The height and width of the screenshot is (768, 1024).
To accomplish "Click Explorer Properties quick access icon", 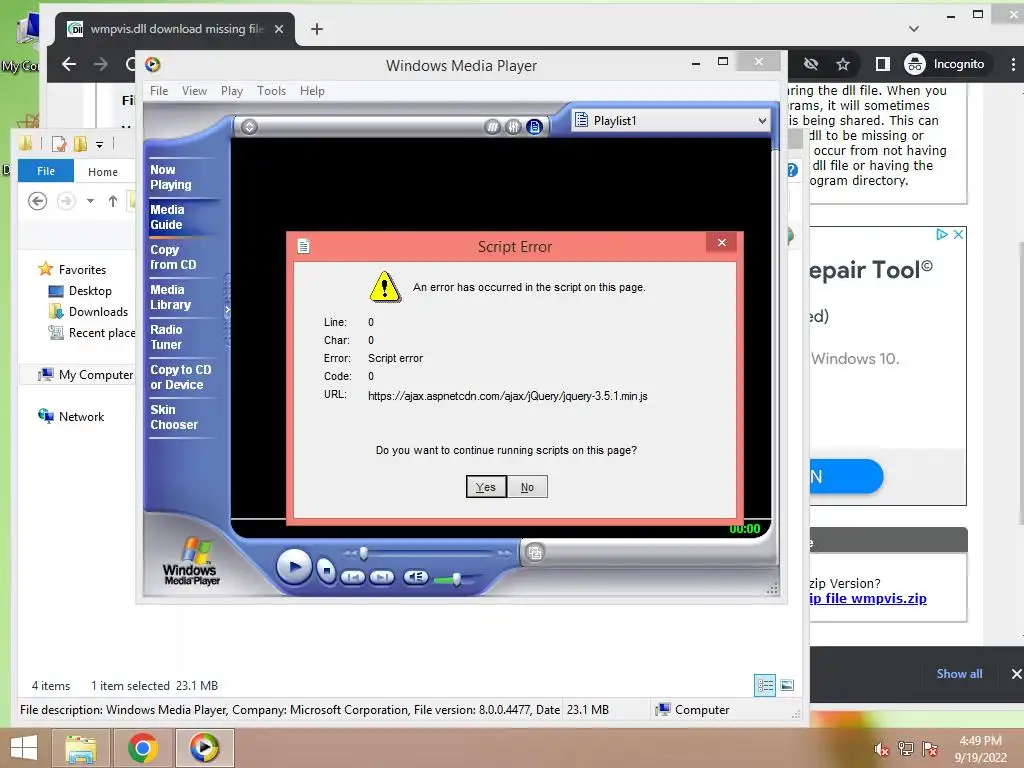I will (59, 143).
